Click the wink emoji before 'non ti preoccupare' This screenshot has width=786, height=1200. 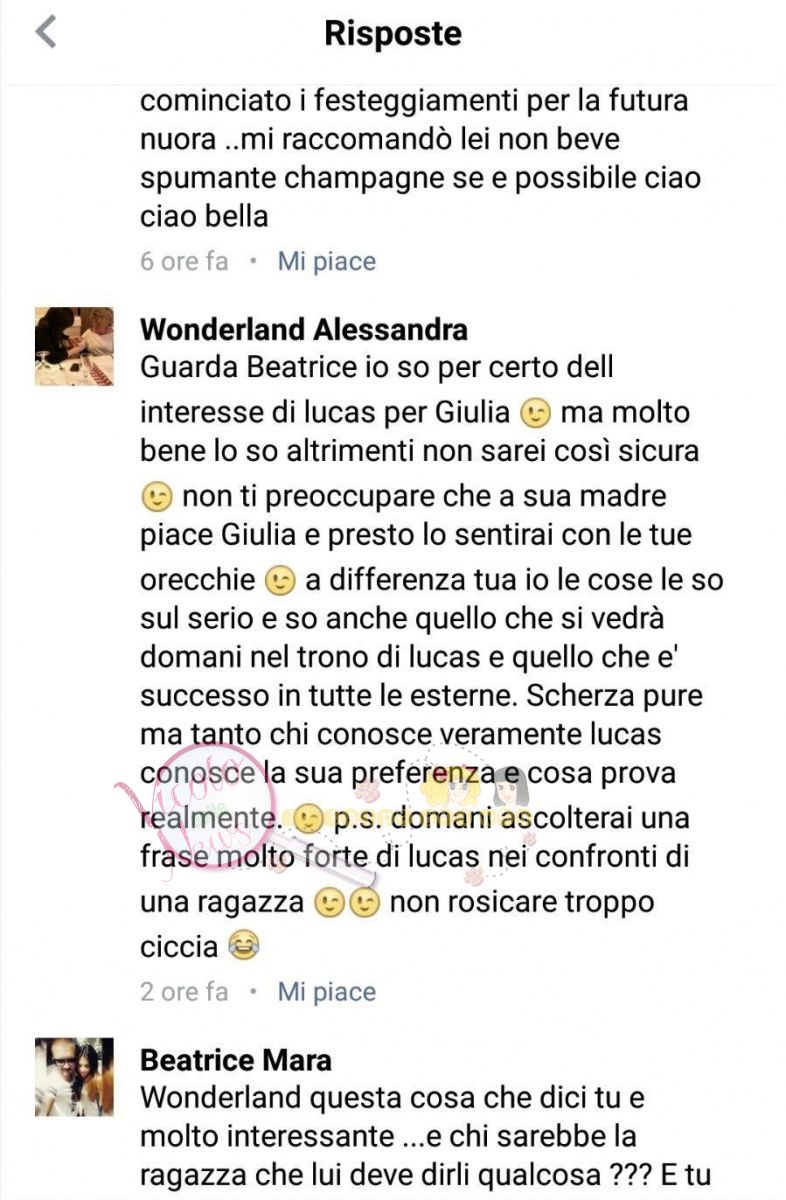pos(157,496)
